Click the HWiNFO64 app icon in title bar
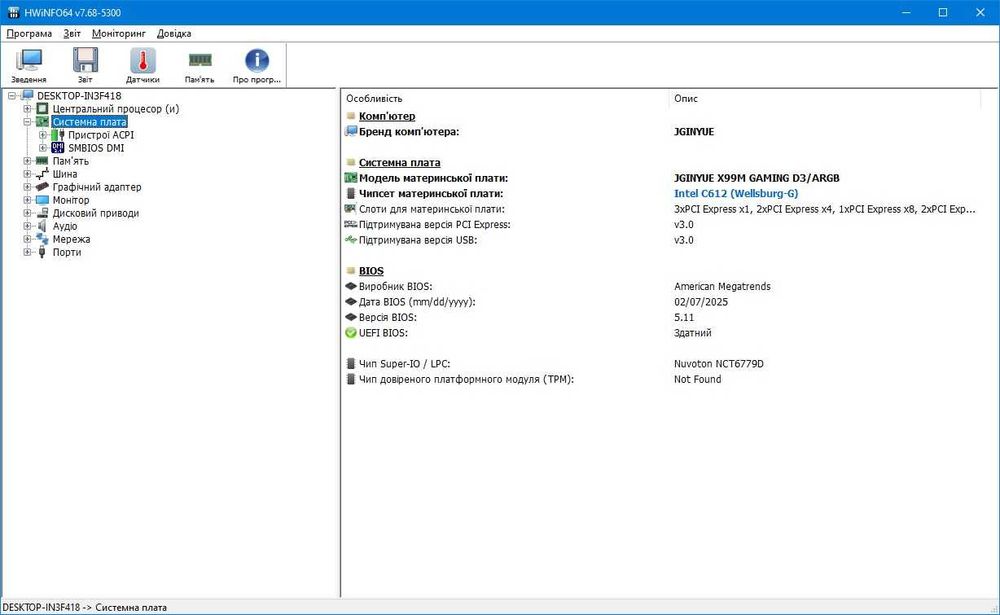 pos(13,12)
